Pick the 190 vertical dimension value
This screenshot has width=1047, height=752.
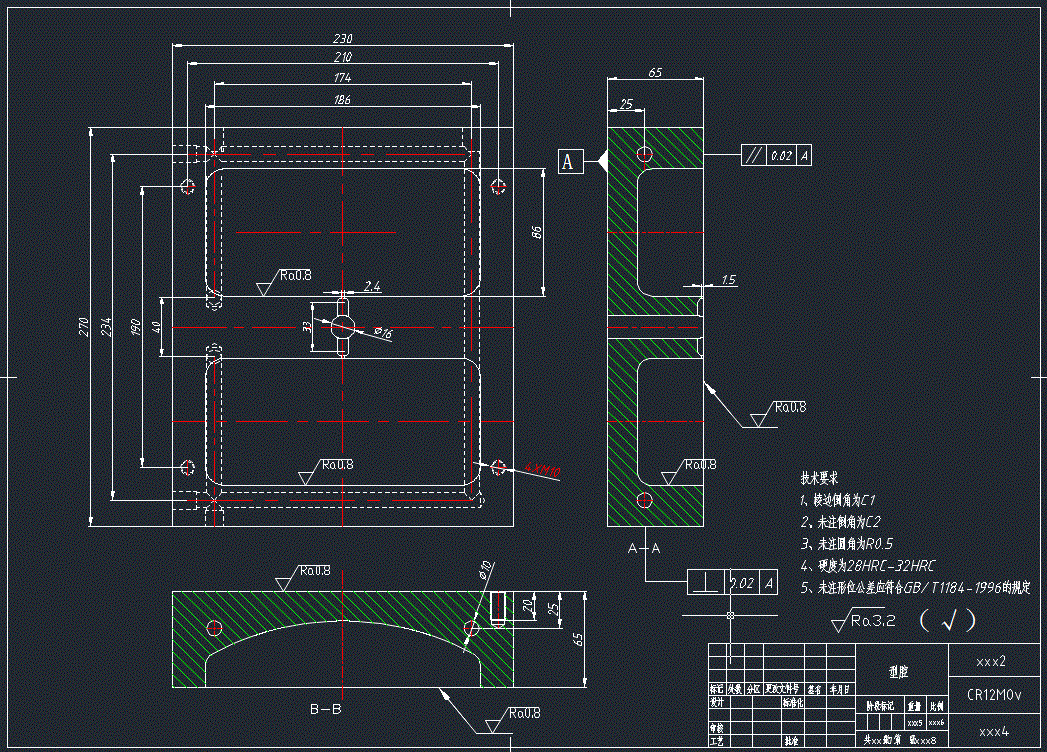[x=136, y=327]
